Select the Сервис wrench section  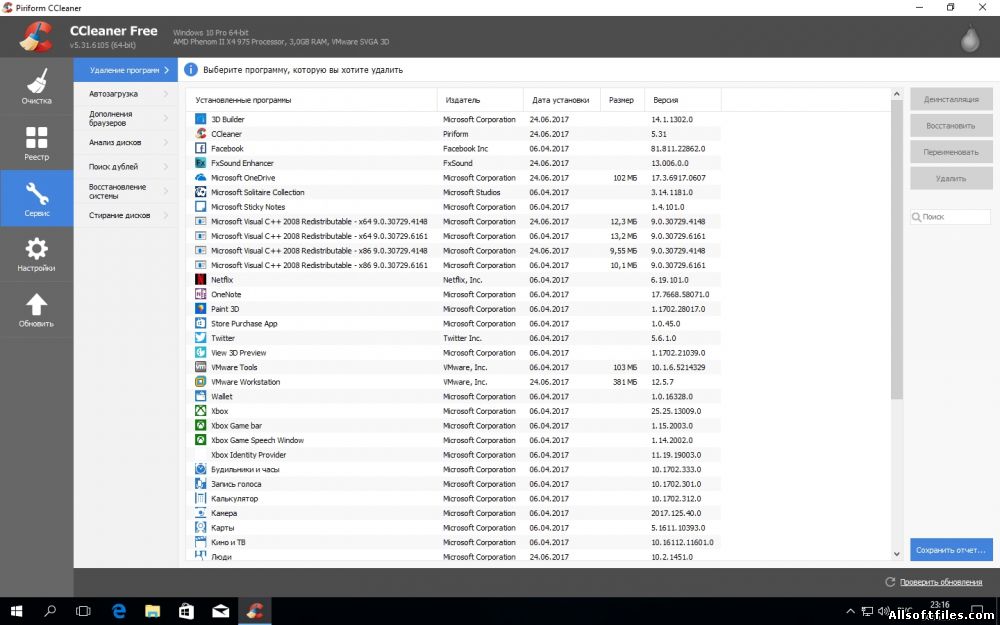coord(36,198)
